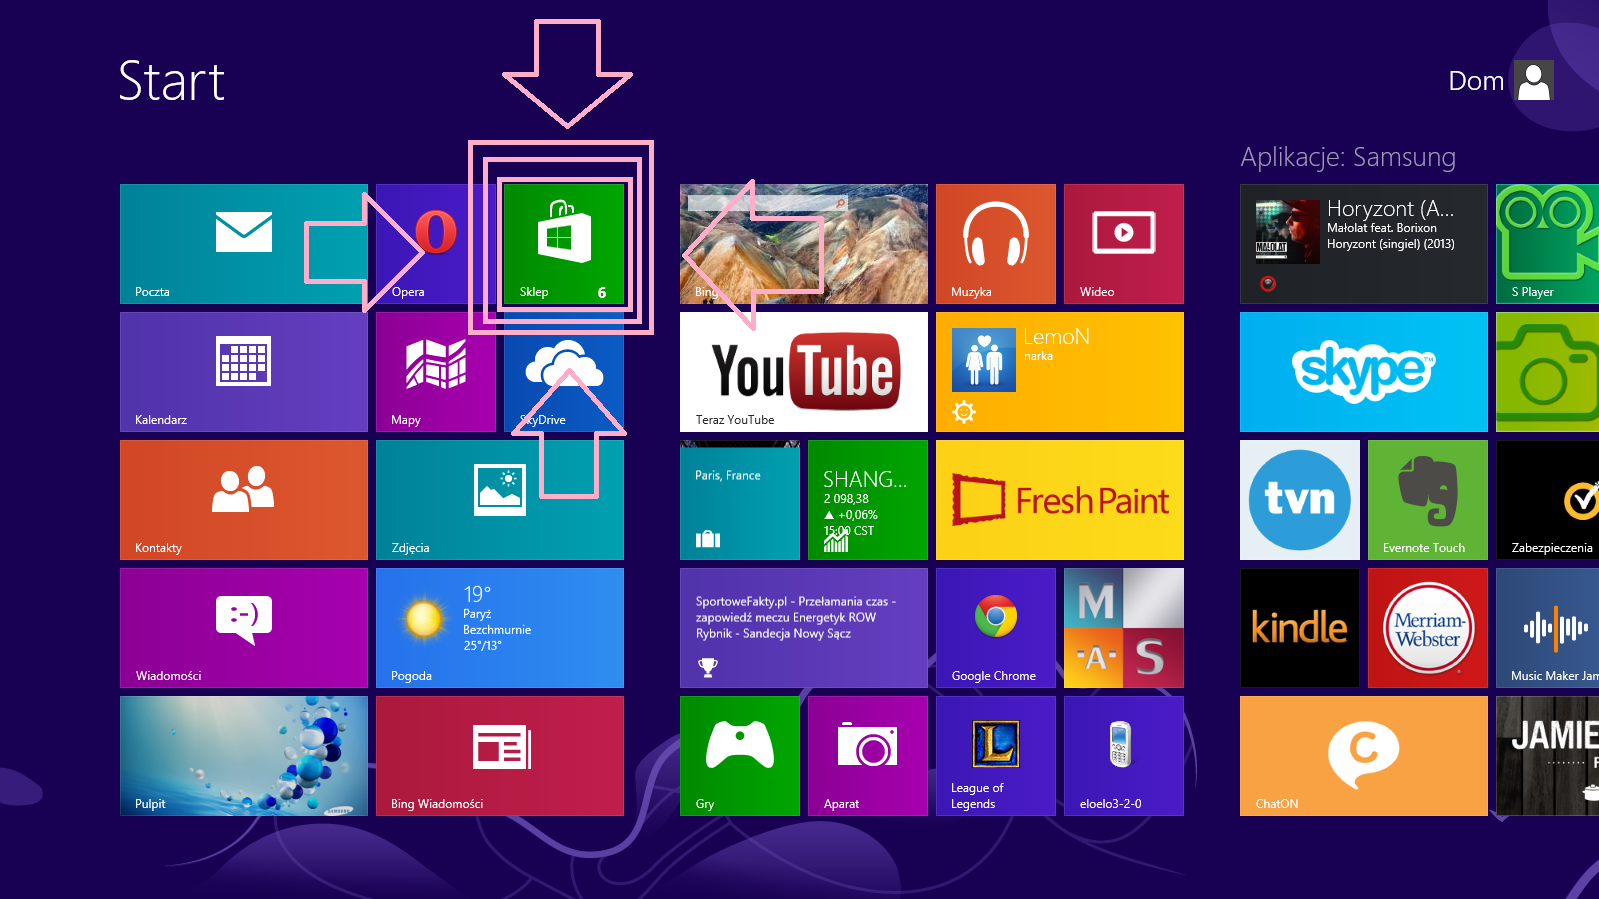This screenshot has height=899, width=1599.
Task: Open the Mapy maps tile
Action: pyautogui.click(x=436, y=372)
